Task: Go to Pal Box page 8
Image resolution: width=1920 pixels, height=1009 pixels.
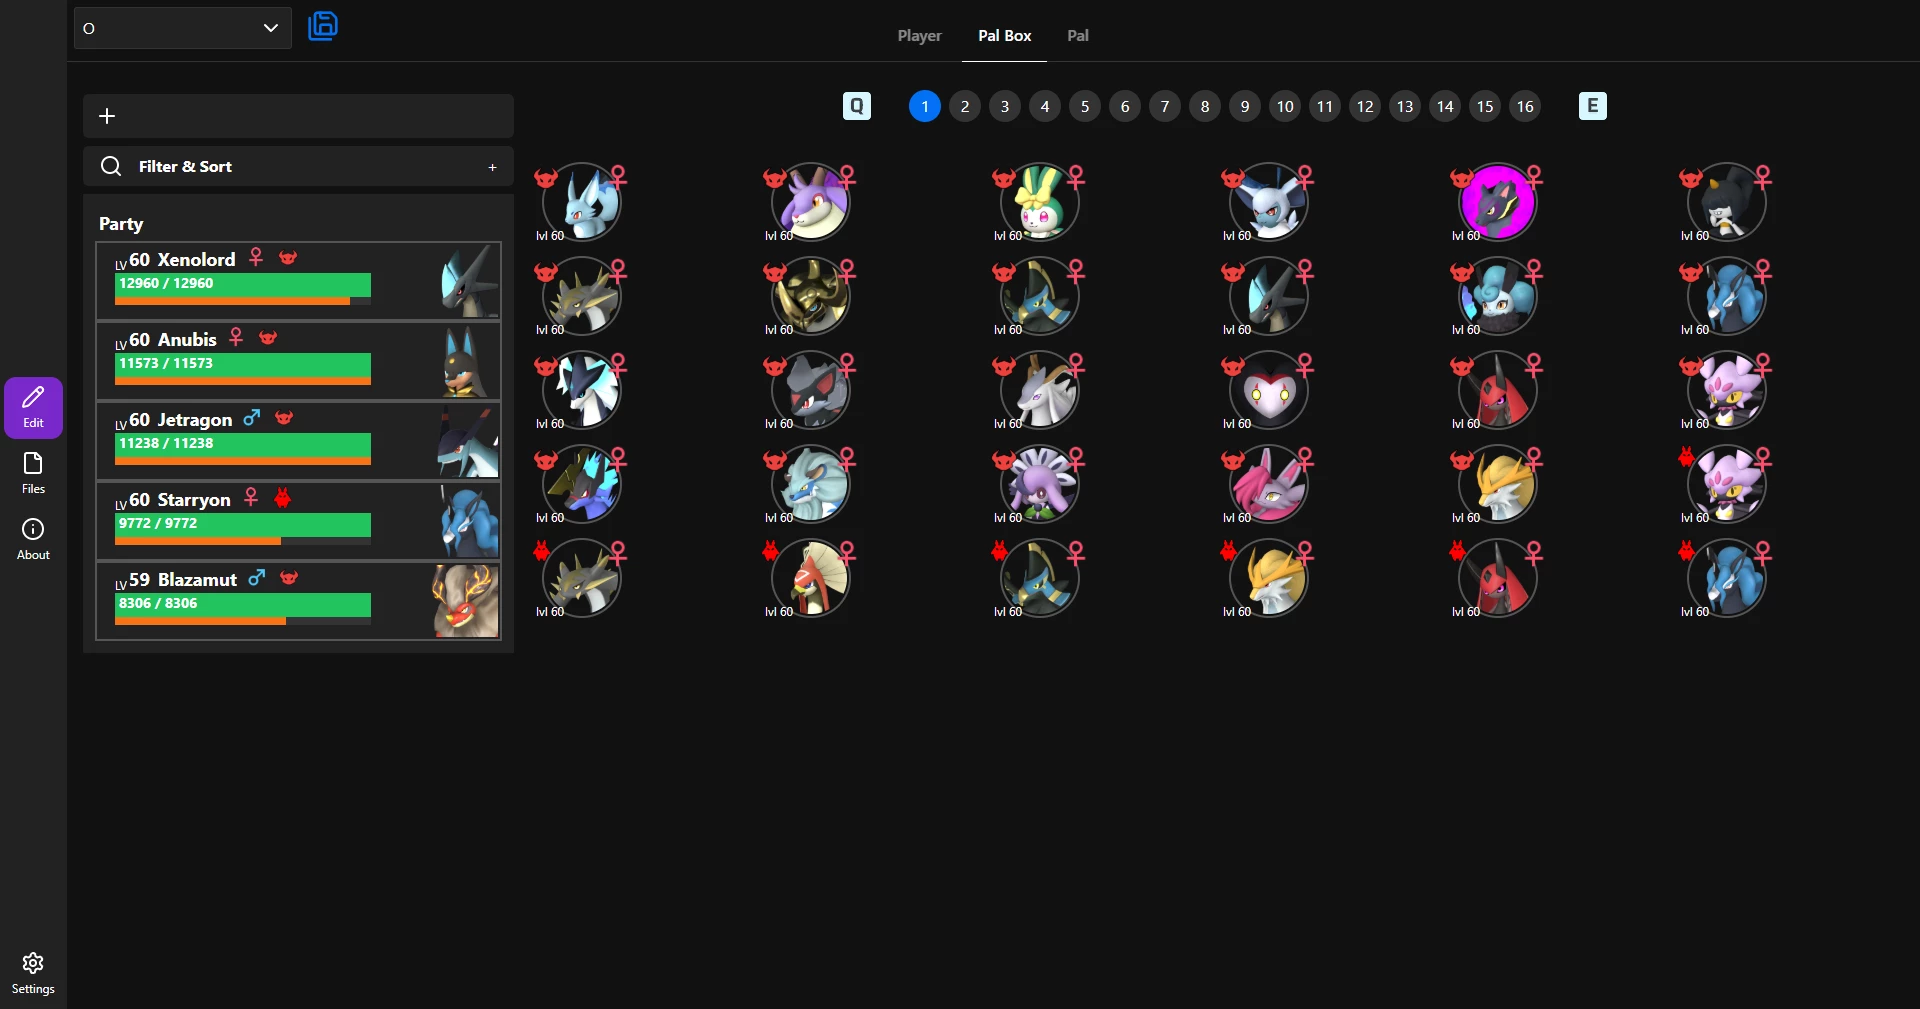Action: click(x=1205, y=106)
